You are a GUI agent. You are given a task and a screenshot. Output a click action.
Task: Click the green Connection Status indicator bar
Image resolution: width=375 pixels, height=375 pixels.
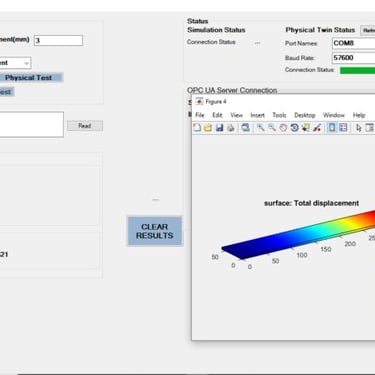click(357, 70)
